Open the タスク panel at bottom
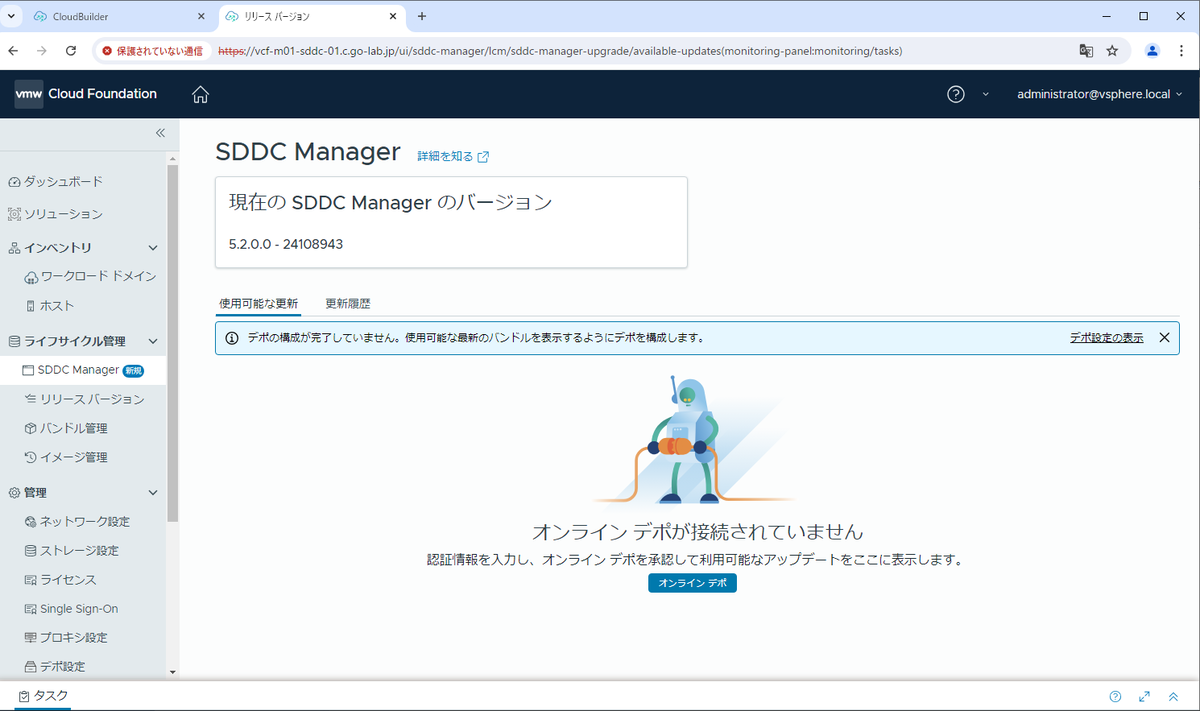The image size is (1200, 711). 43,696
